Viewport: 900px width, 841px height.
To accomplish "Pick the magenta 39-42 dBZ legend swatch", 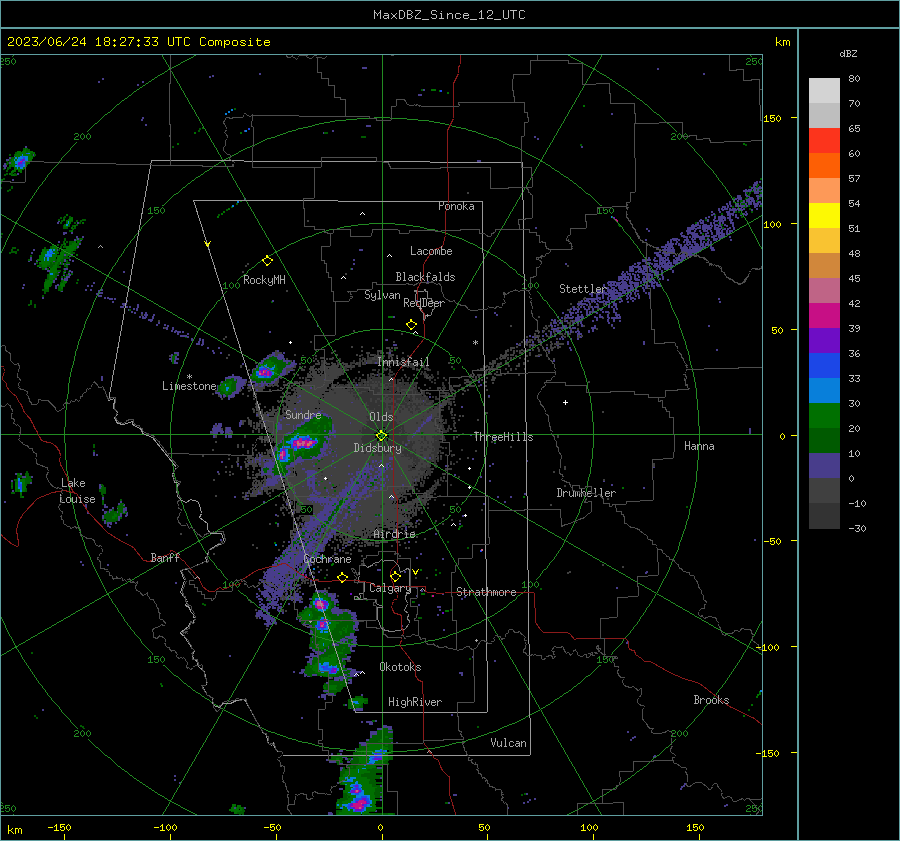I will [x=824, y=316].
